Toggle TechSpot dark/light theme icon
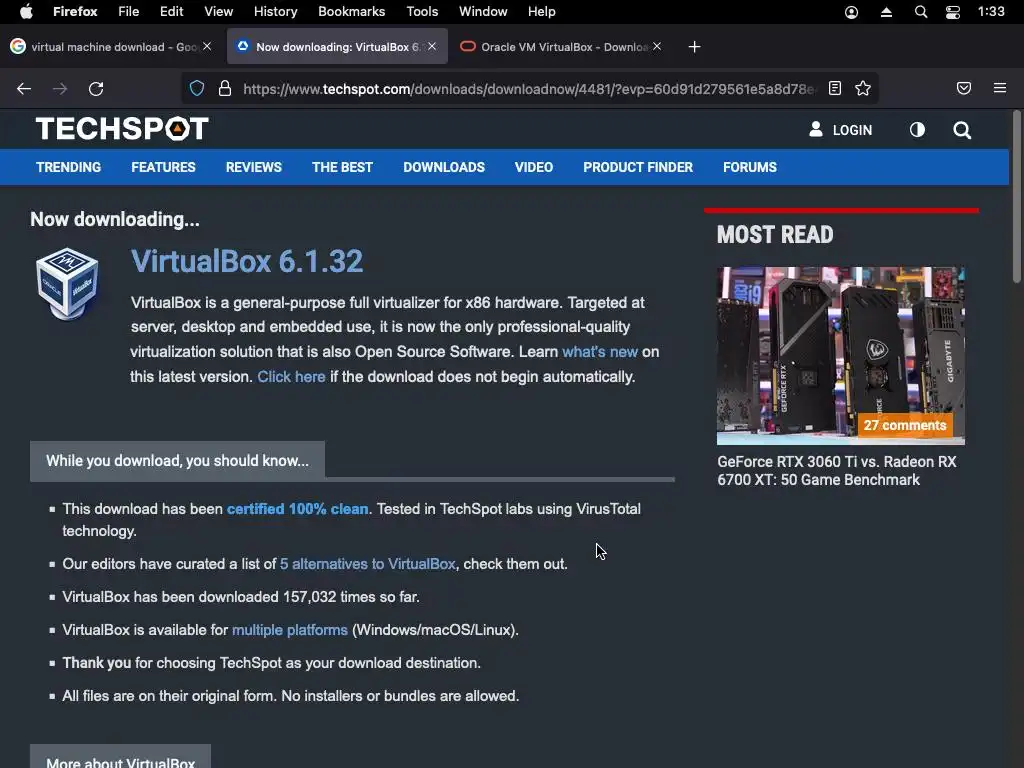This screenshot has height=768, width=1024. (918, 130)
